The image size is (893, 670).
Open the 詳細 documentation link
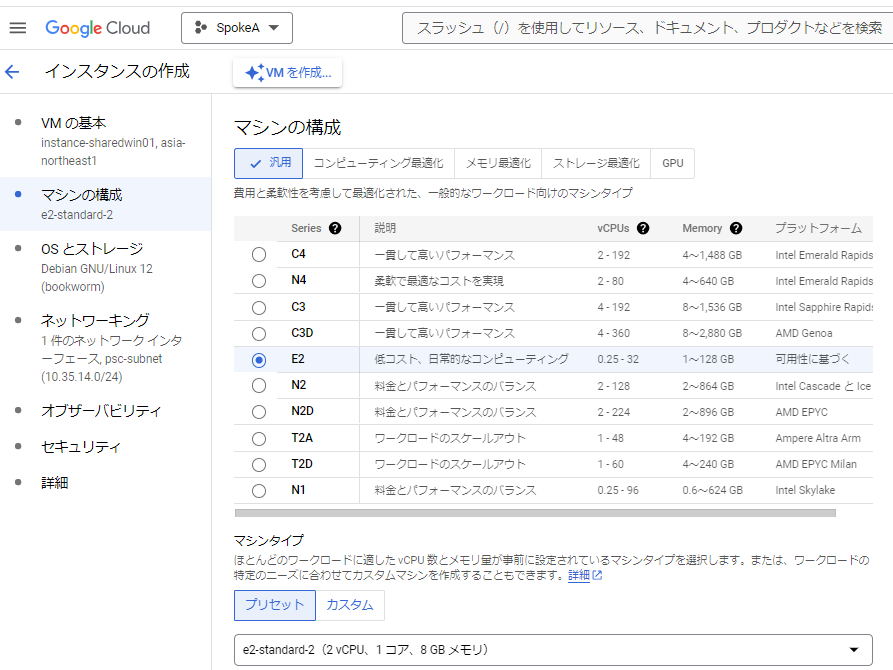[x=579, y=576]
